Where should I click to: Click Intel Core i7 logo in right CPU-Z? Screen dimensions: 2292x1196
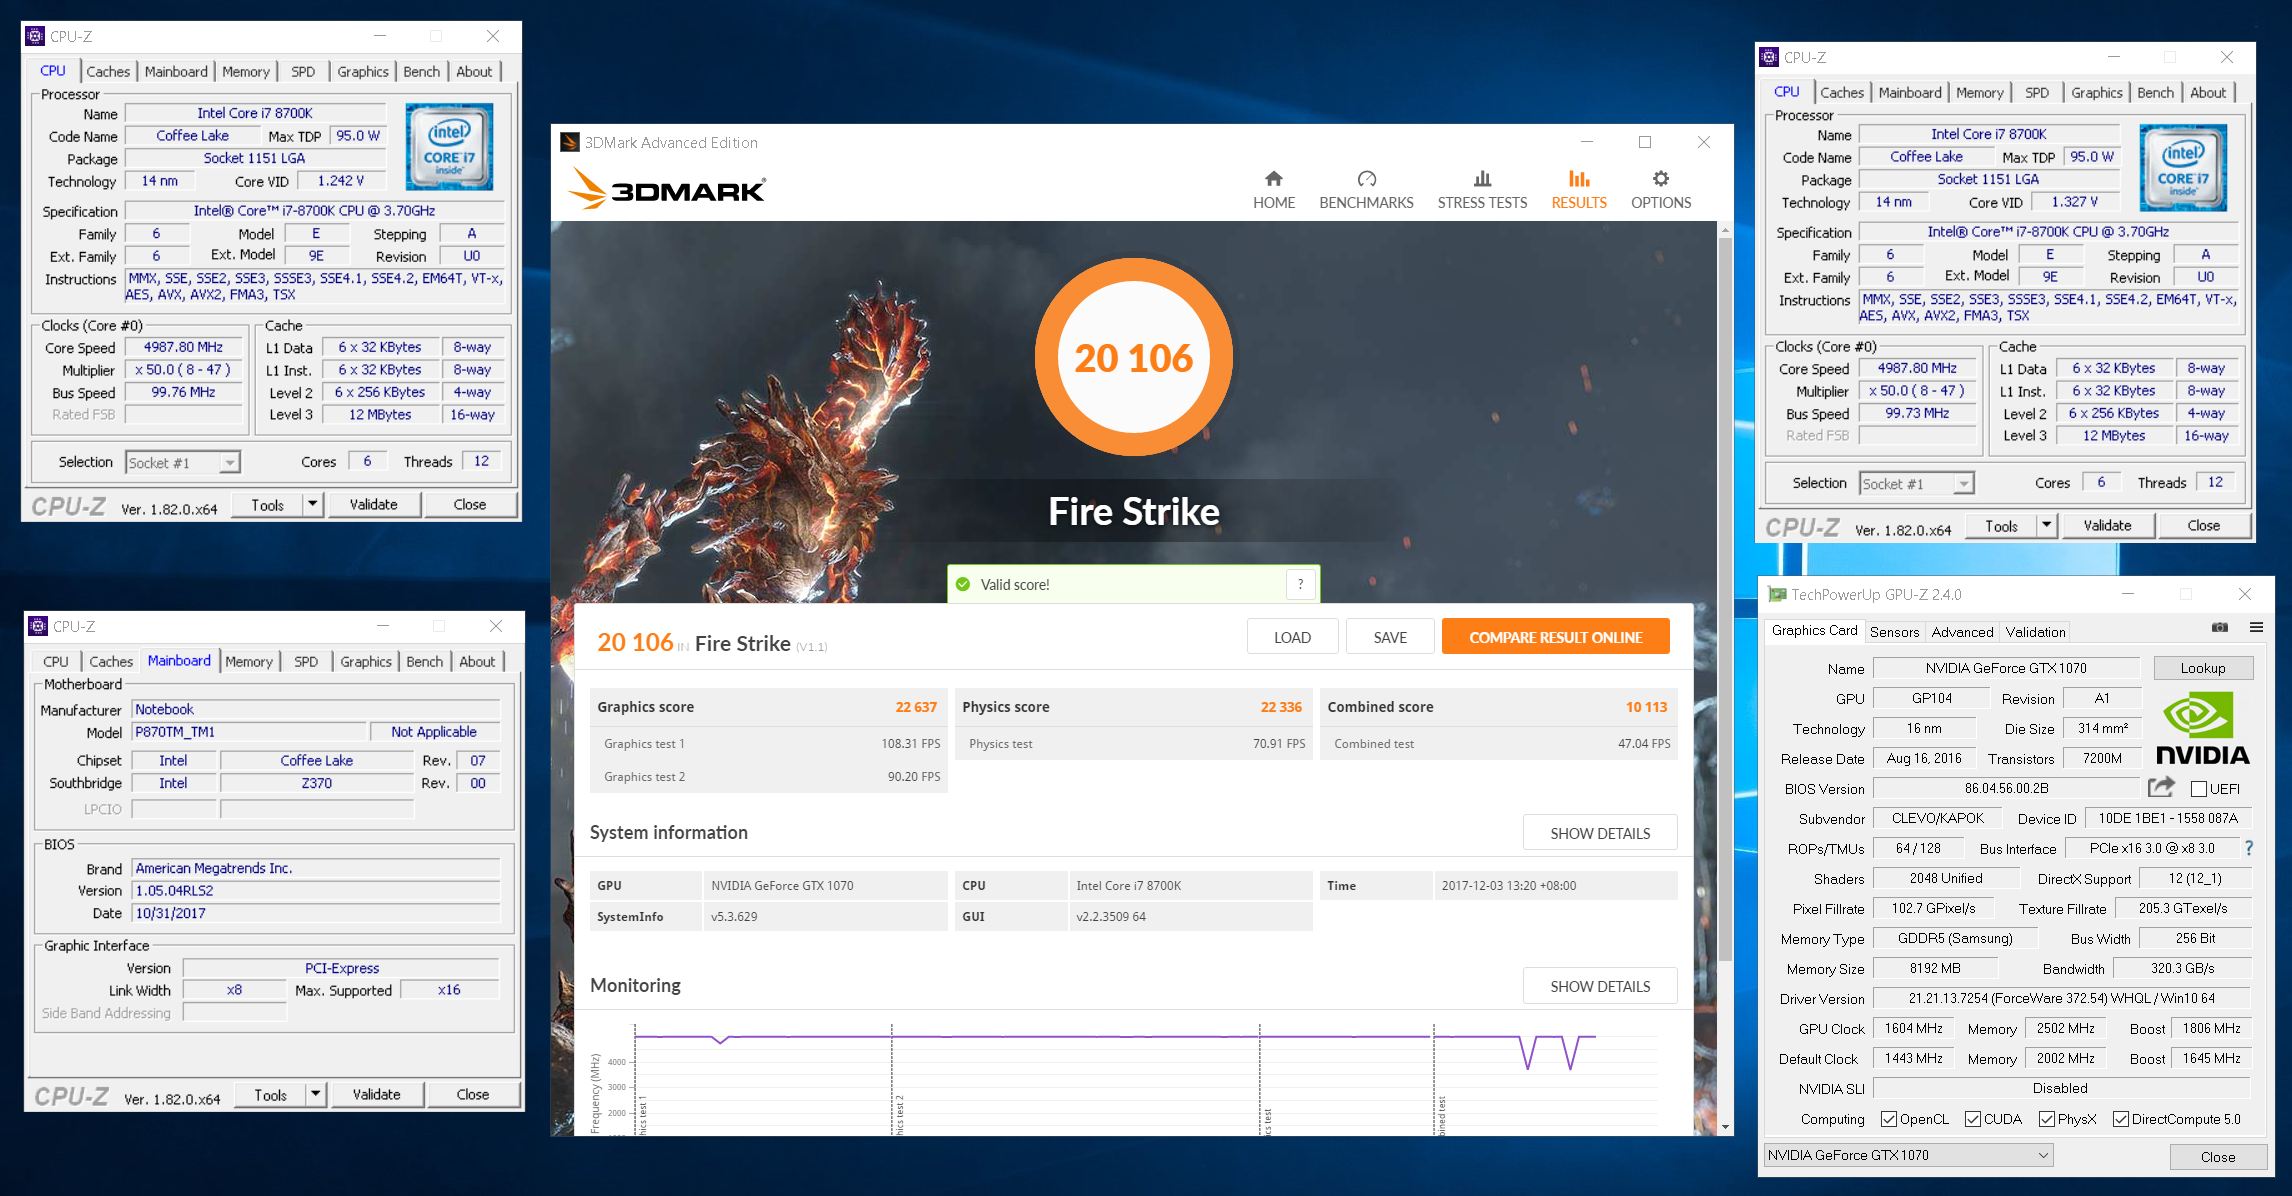2184,167
